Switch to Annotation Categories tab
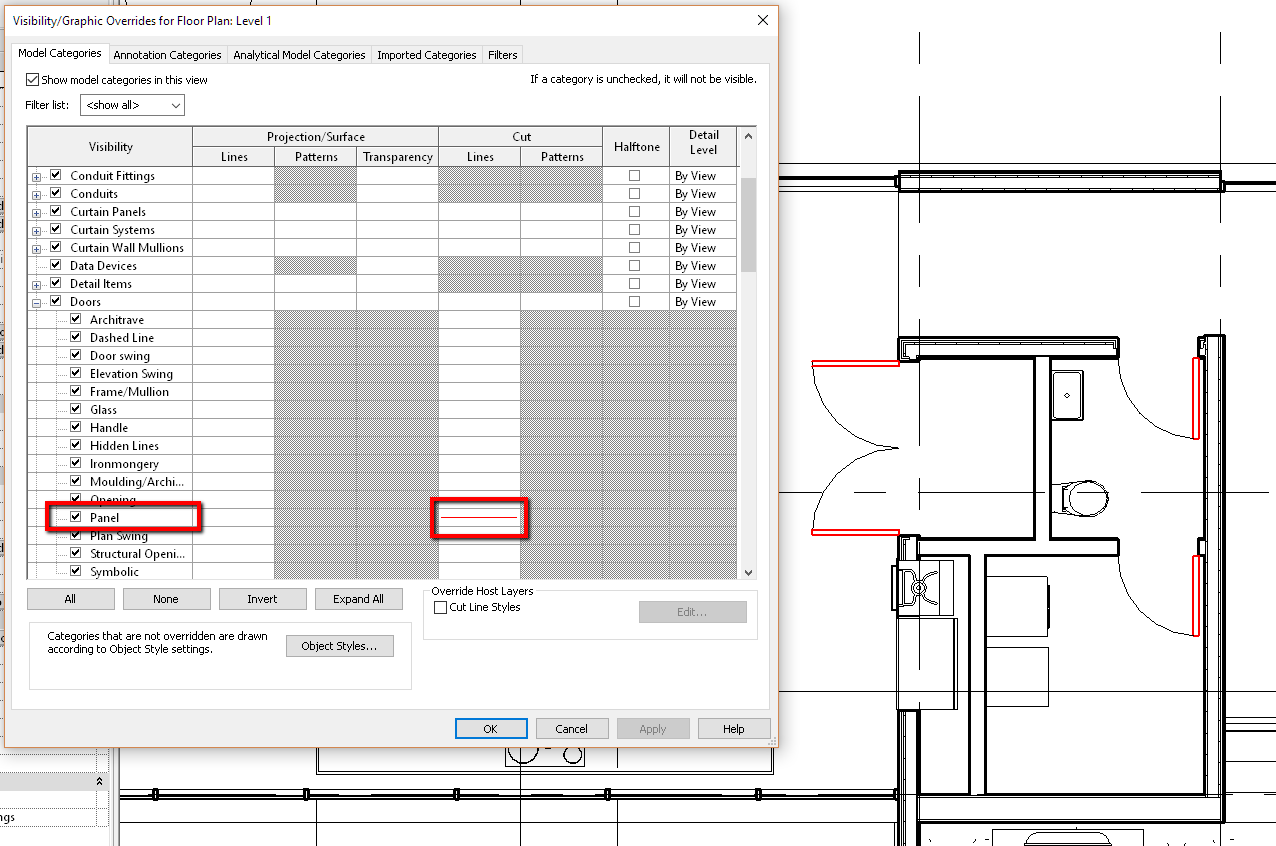 (x=167, y=55)
